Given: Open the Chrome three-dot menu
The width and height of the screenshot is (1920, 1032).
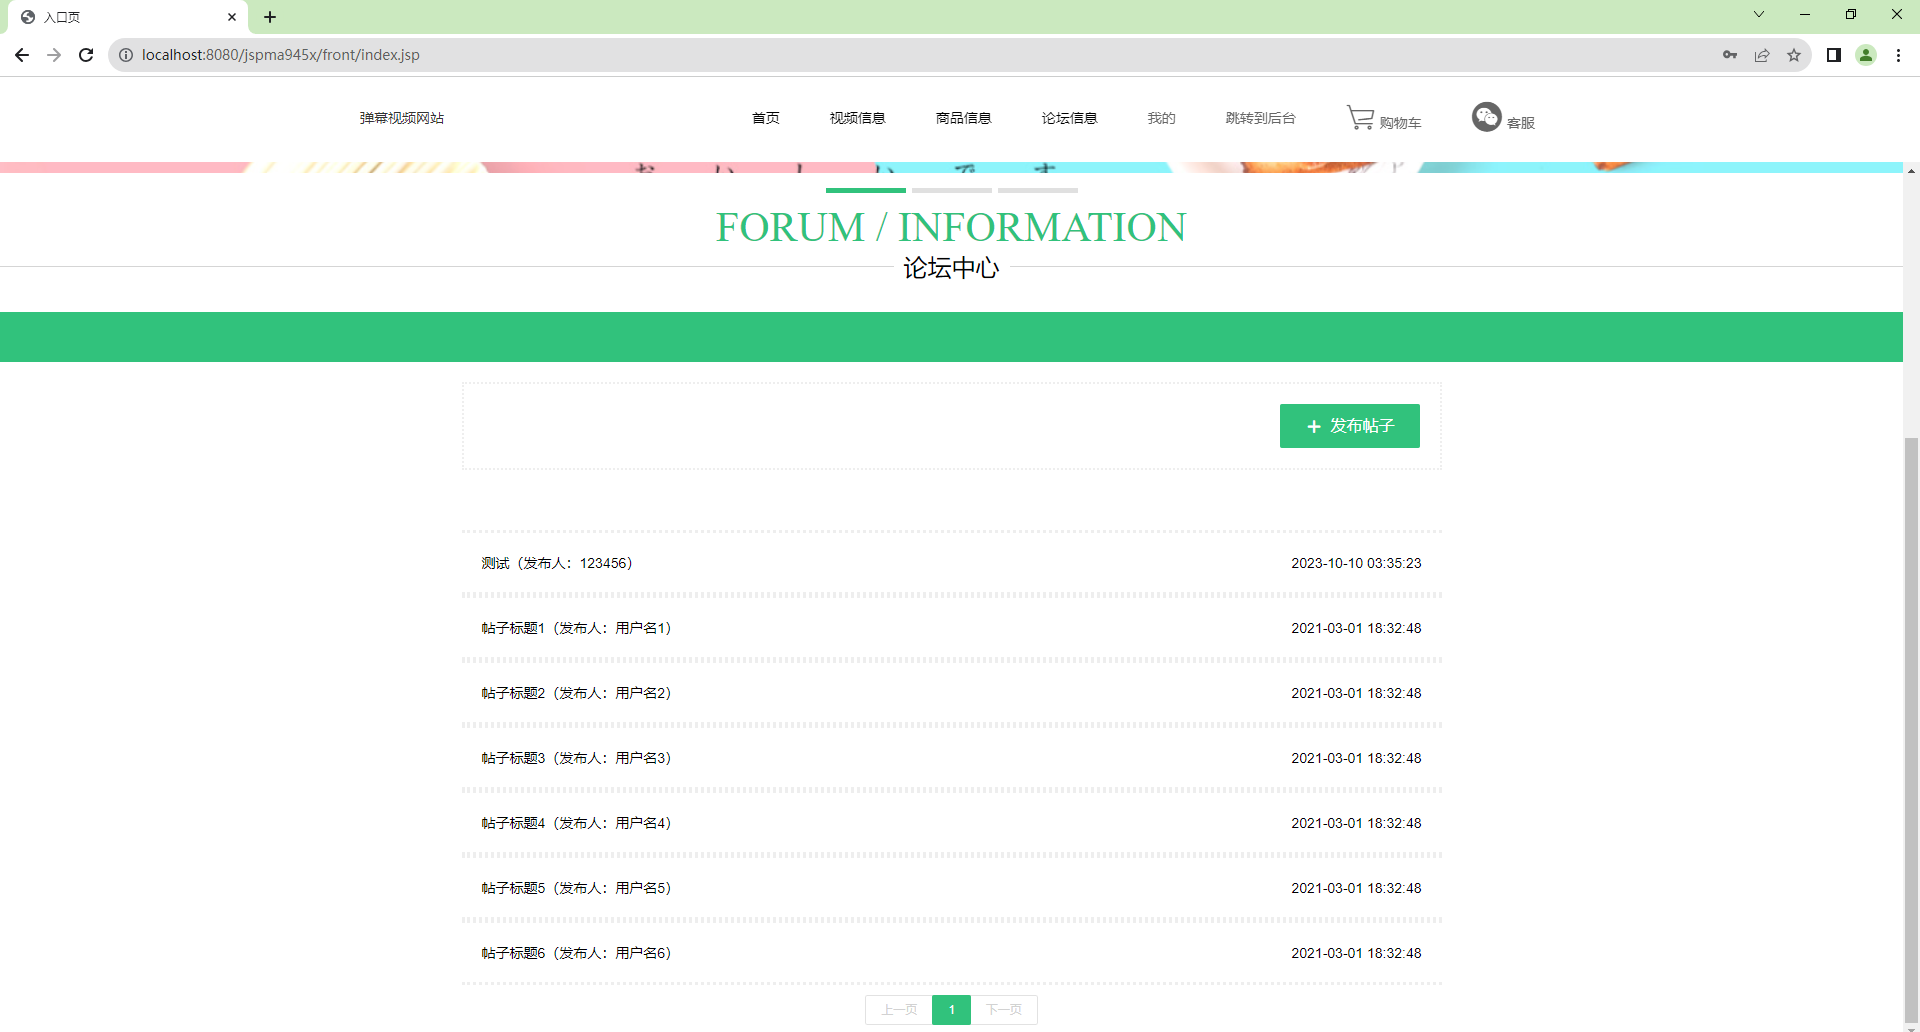Looking at the screenshot, I should tap(1899, 55).
